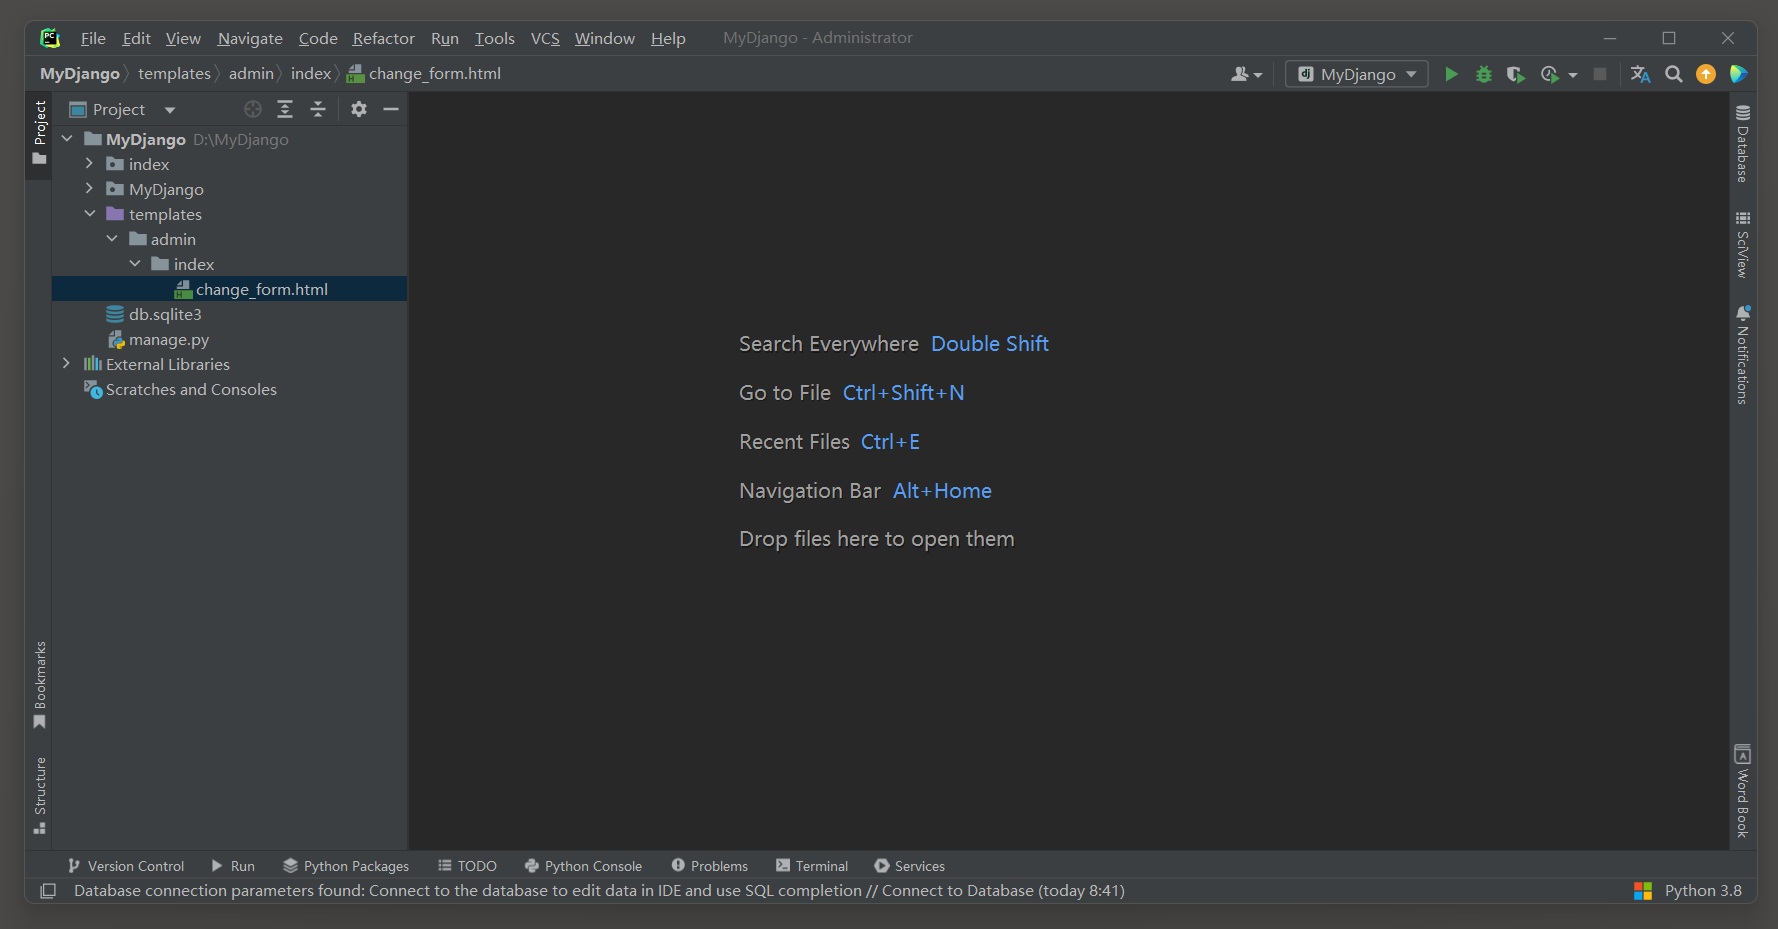Image resolution: width=1778 pixels, height=929 pixels.
Task: Toggle the Project tool window sidebar tab
Action: pyautogui.click(x=39, y=134)
